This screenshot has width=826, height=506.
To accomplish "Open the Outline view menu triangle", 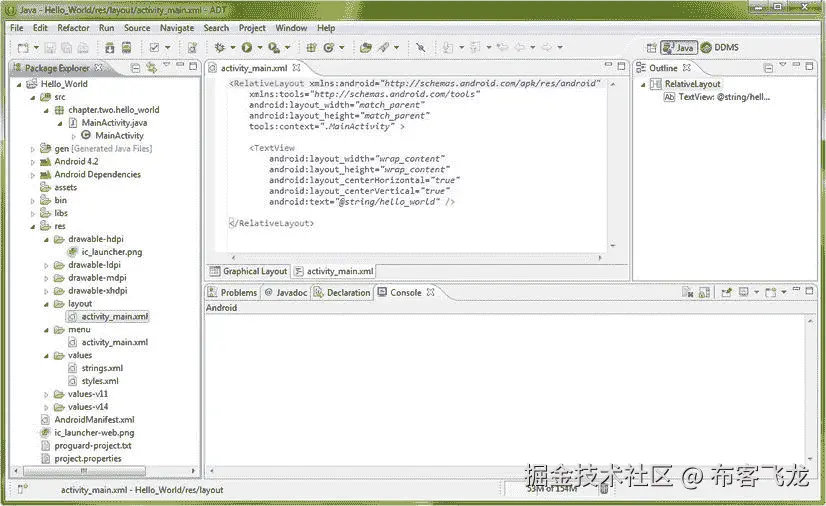I will coord(783,65).
